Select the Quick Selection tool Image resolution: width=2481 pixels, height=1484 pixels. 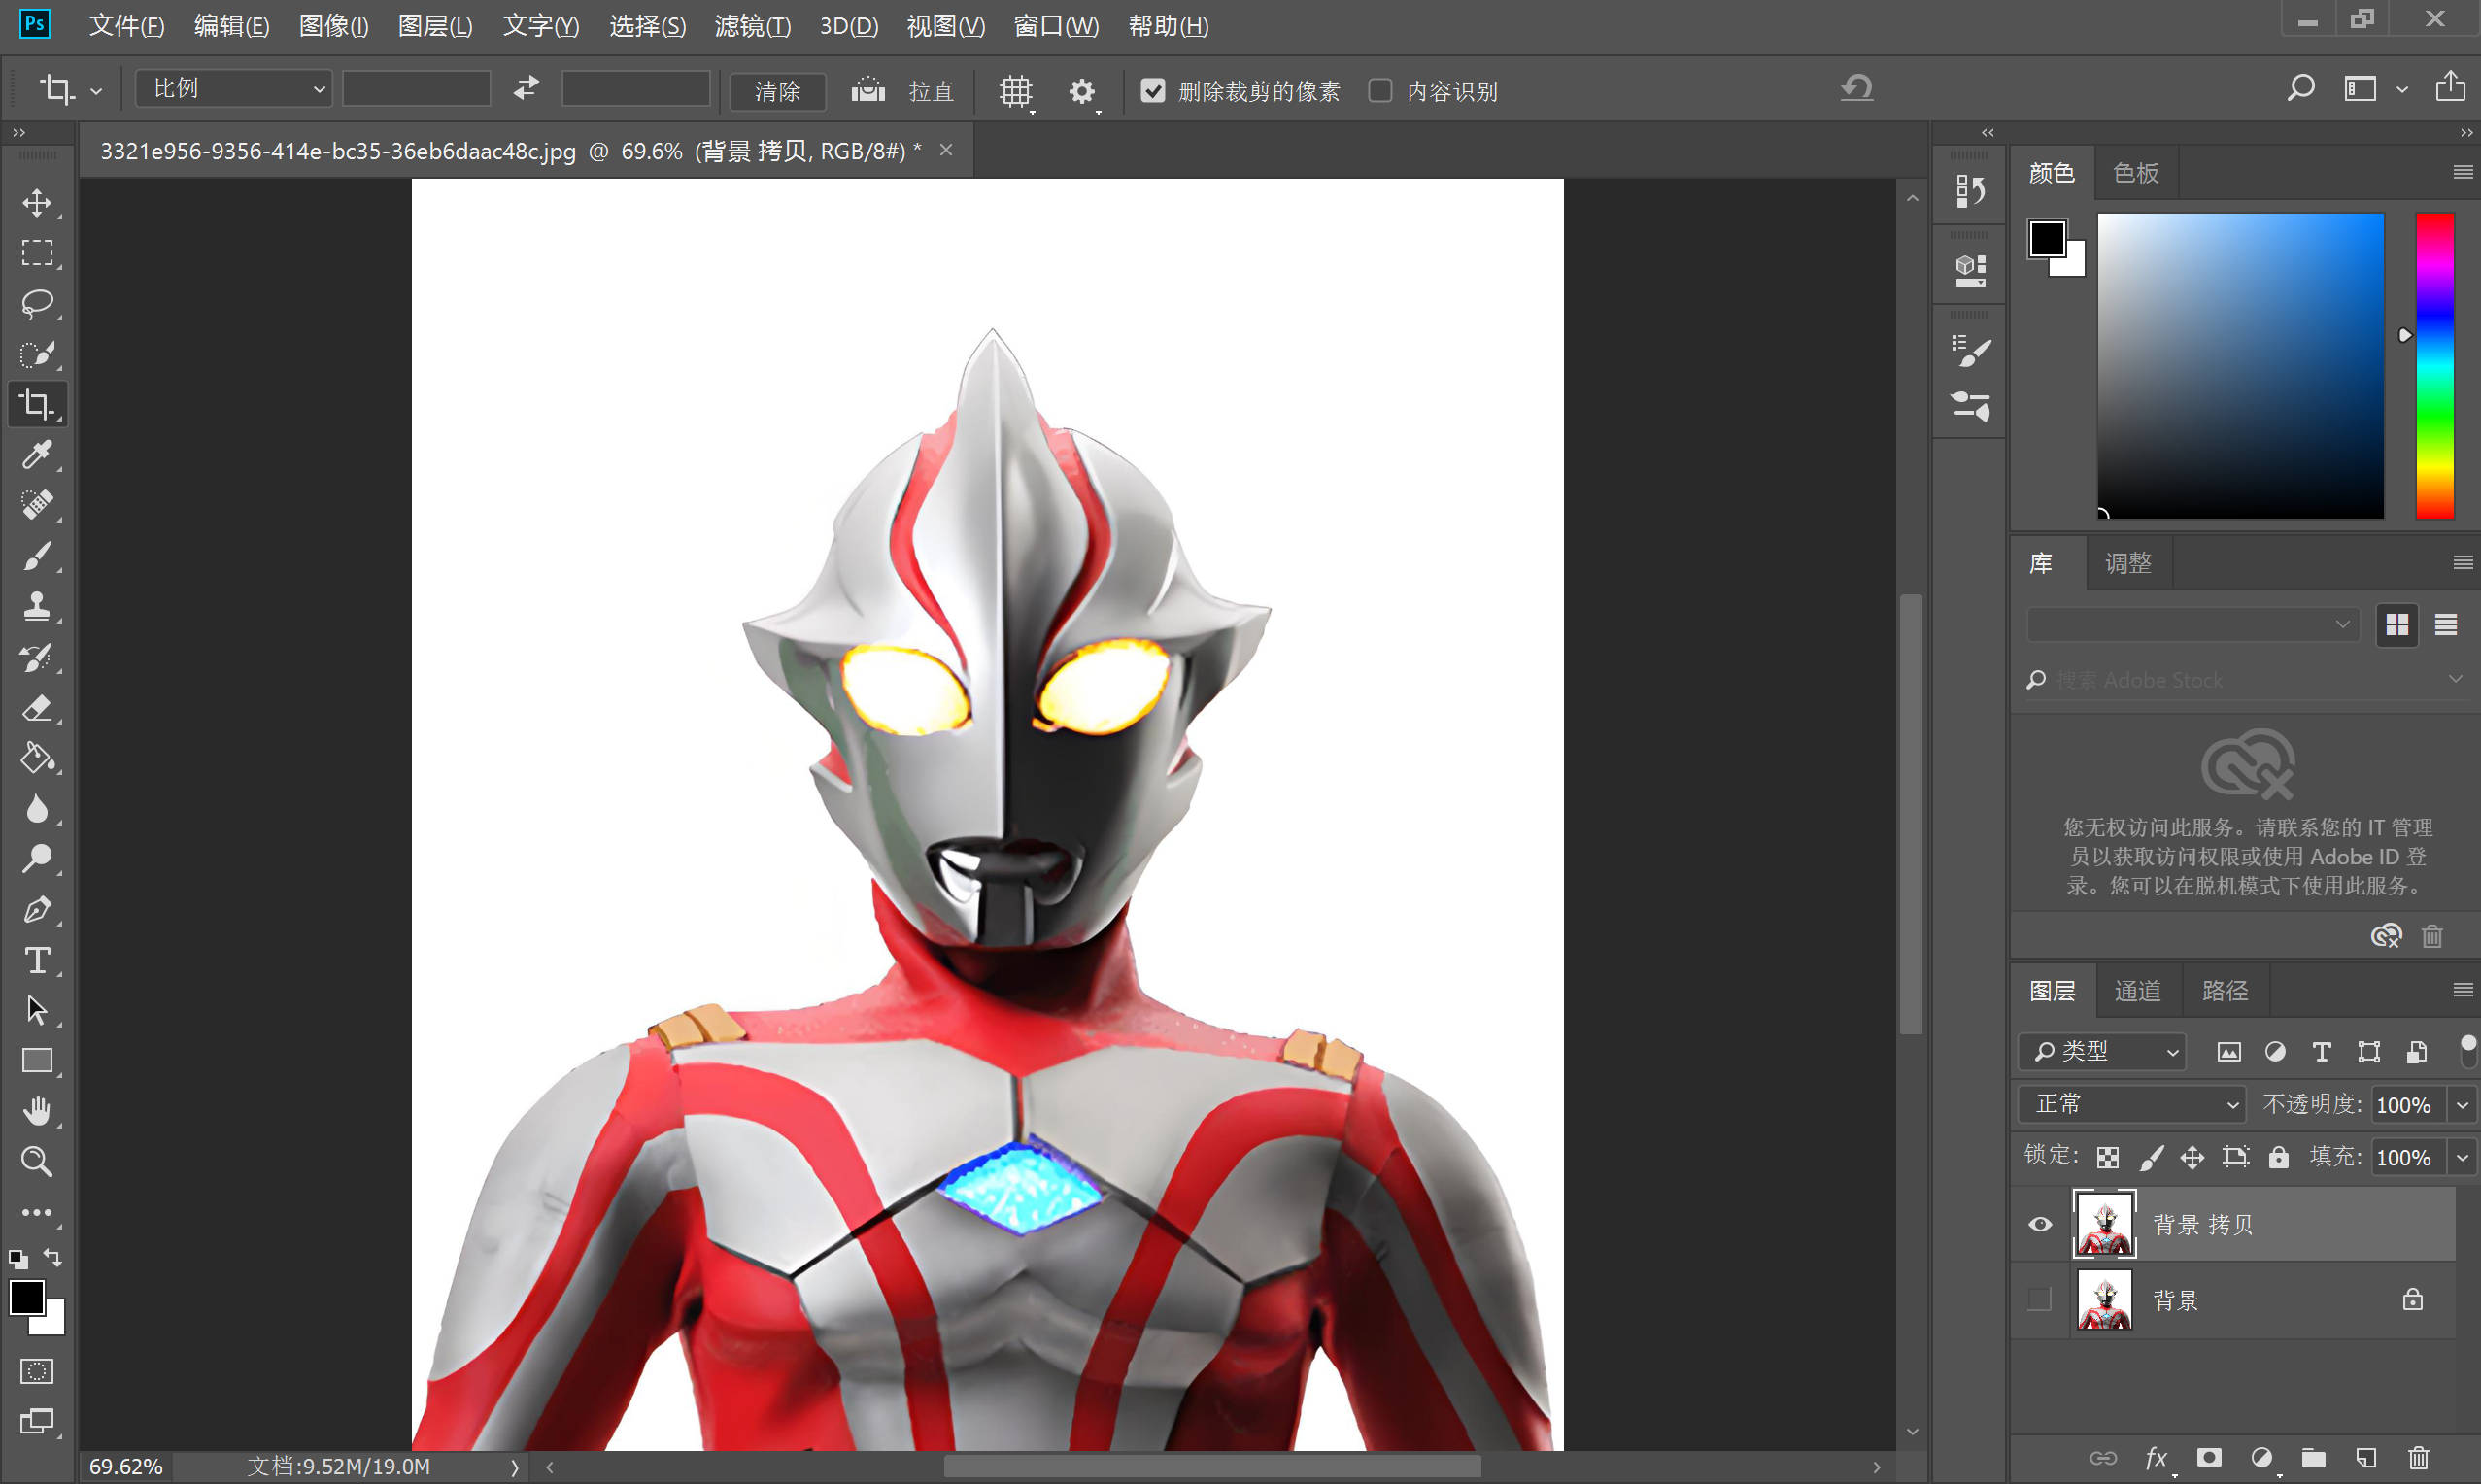pos(37,354)
